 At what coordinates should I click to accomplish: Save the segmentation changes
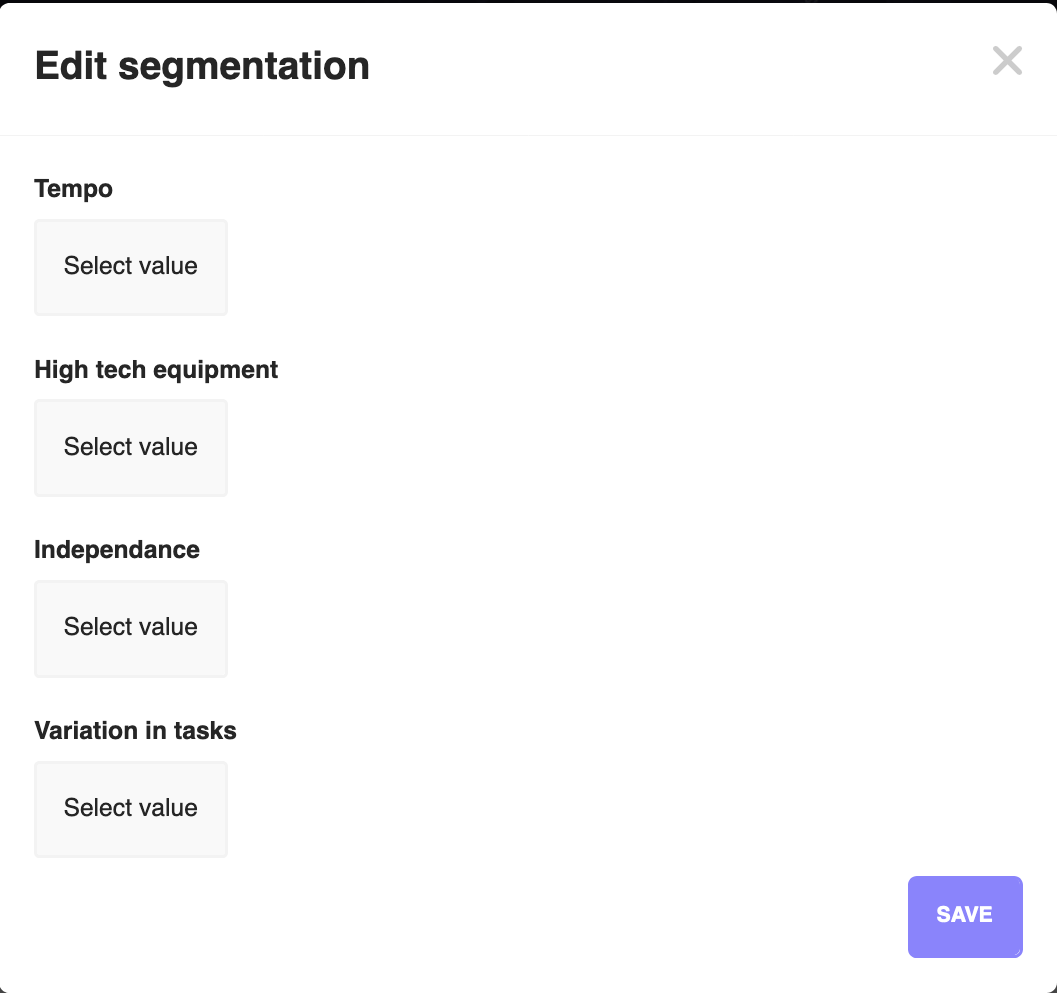[x=964, y=916]
